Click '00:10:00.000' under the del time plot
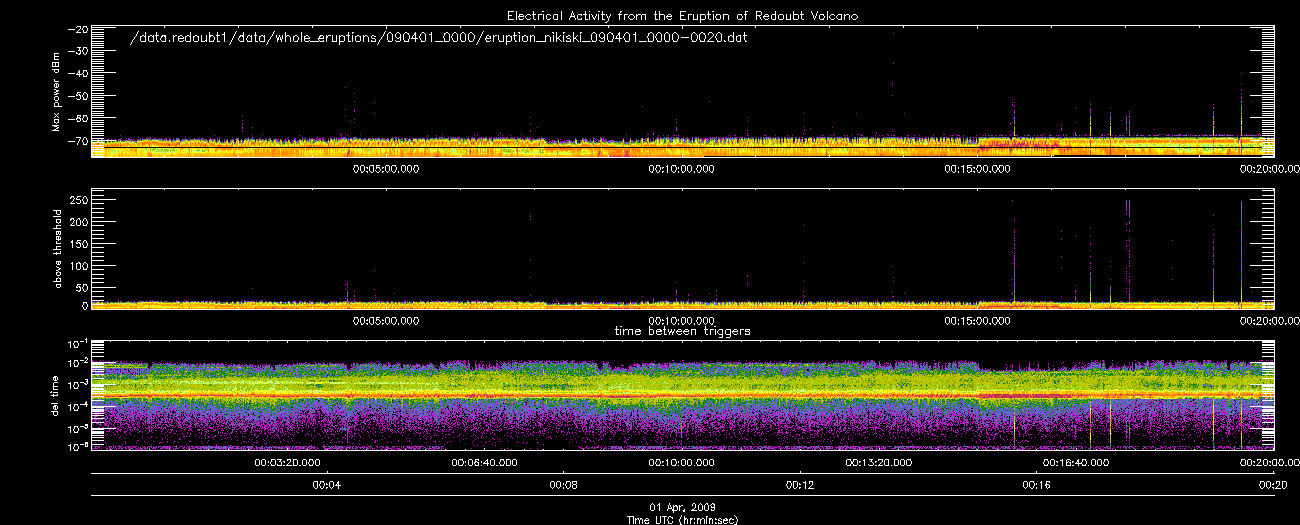This screenshot has height=525, width=1300. coord(681,463)
